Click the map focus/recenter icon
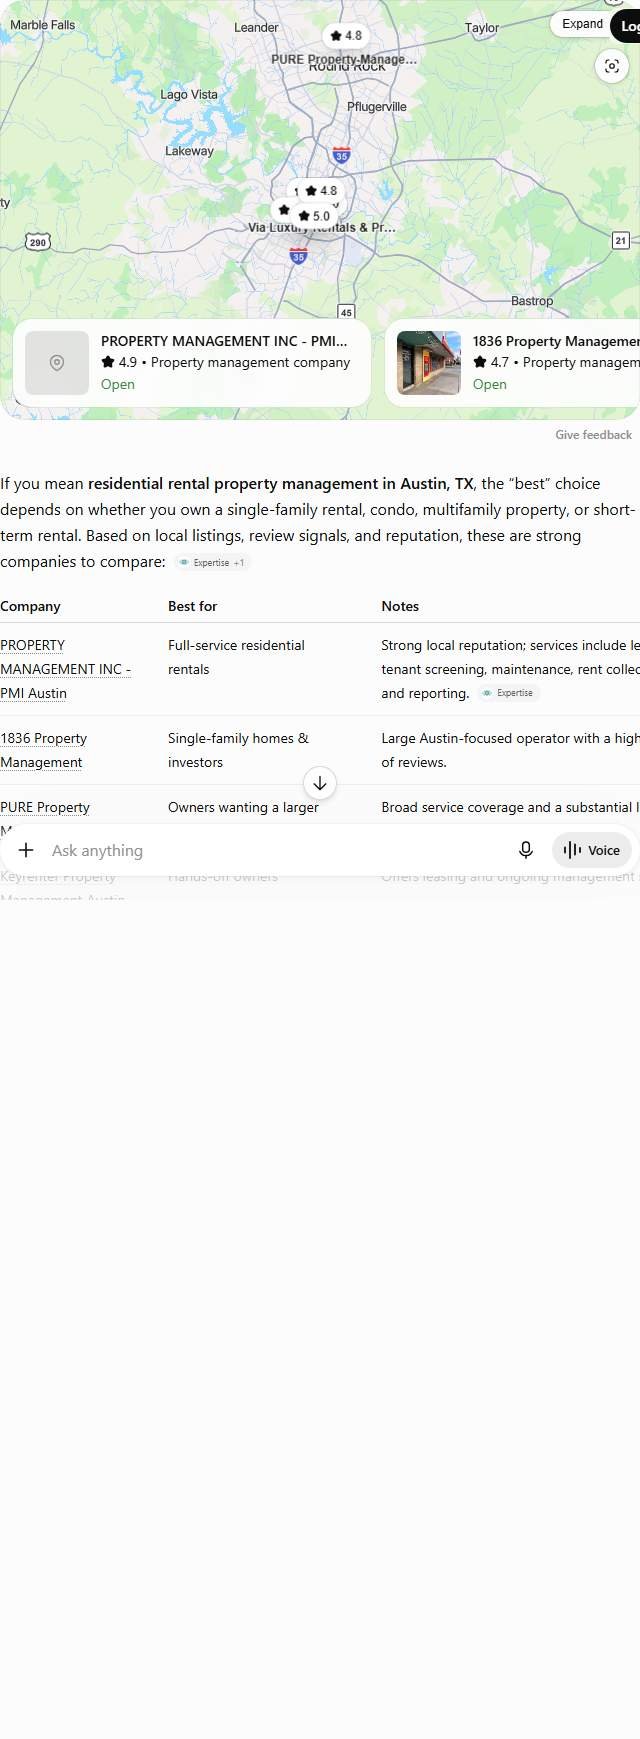This screenshot has height=1739, width=640. (x=612, y=67)
